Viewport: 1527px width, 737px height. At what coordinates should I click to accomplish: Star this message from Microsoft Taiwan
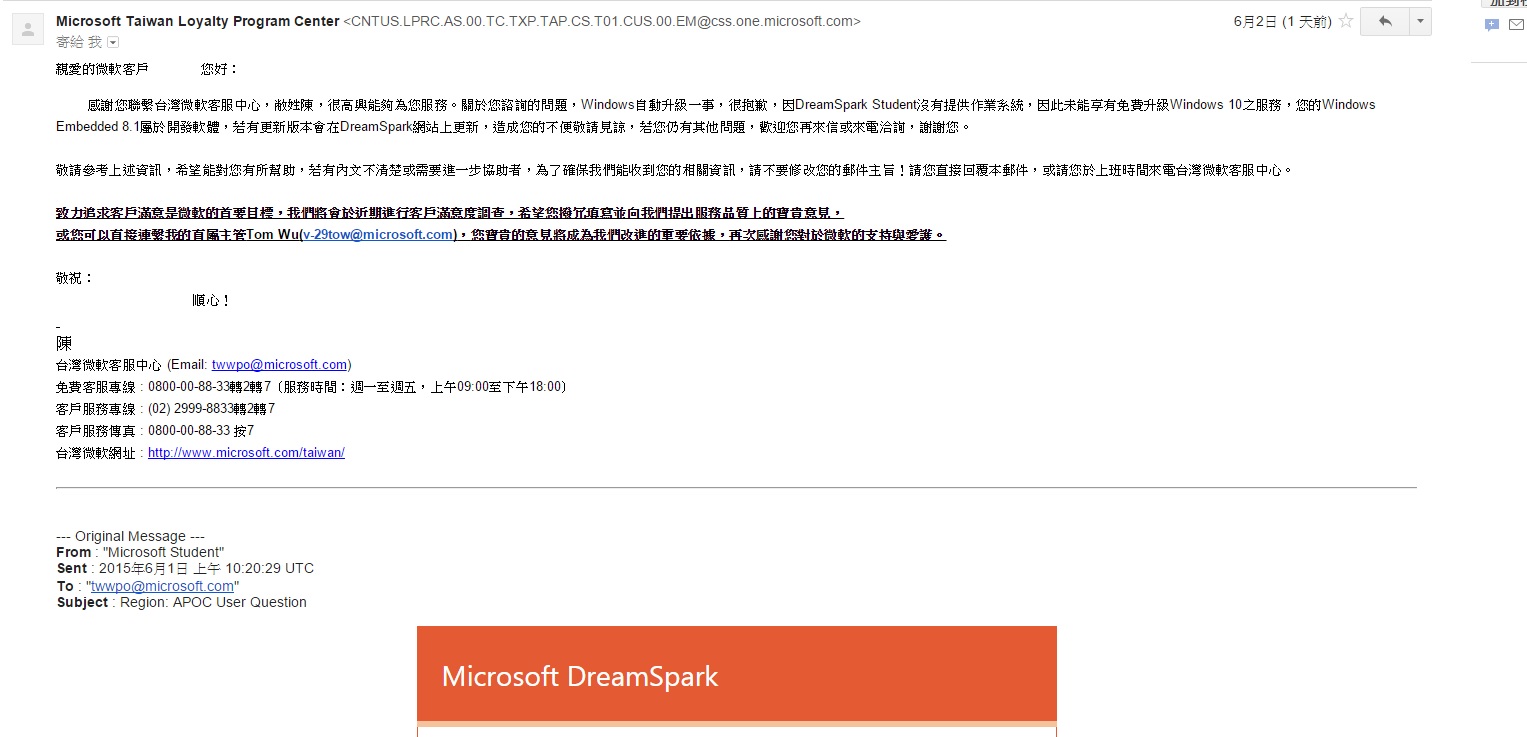(1346, 21)
